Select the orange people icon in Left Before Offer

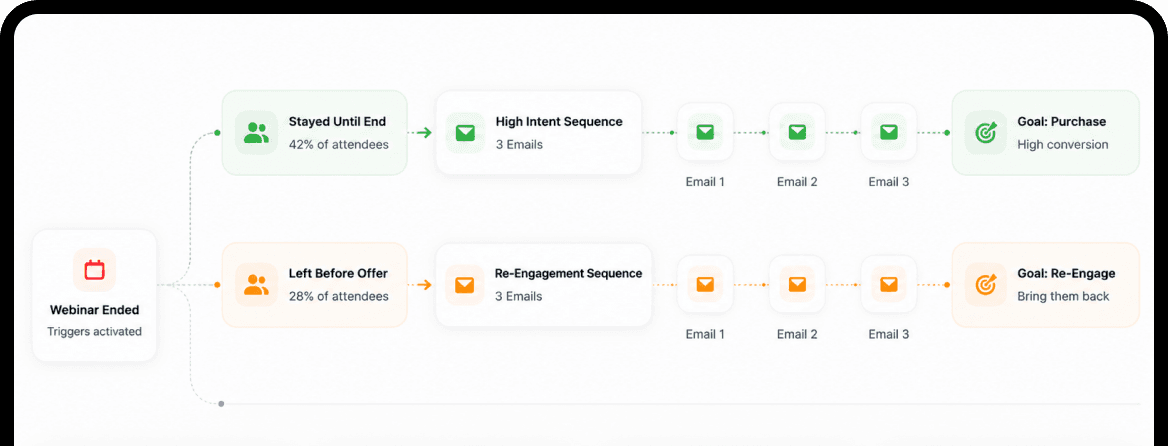coord(256,284)
